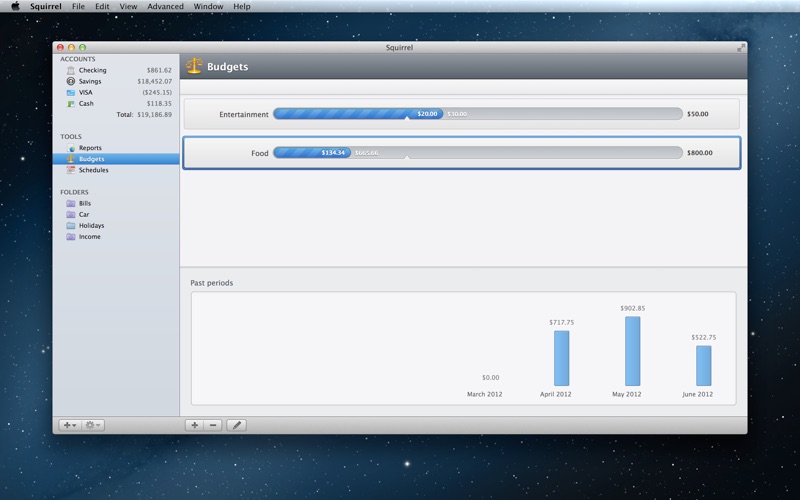The height and width of the screenshot is (500, 800).
Task: Select the Savings account icon
Action: 71,81
